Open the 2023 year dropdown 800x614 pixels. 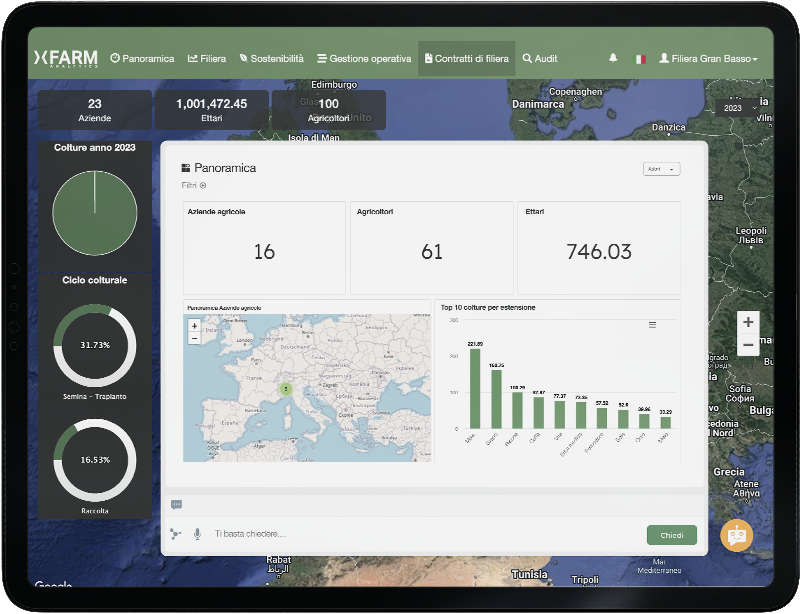[x=736, y=107]
